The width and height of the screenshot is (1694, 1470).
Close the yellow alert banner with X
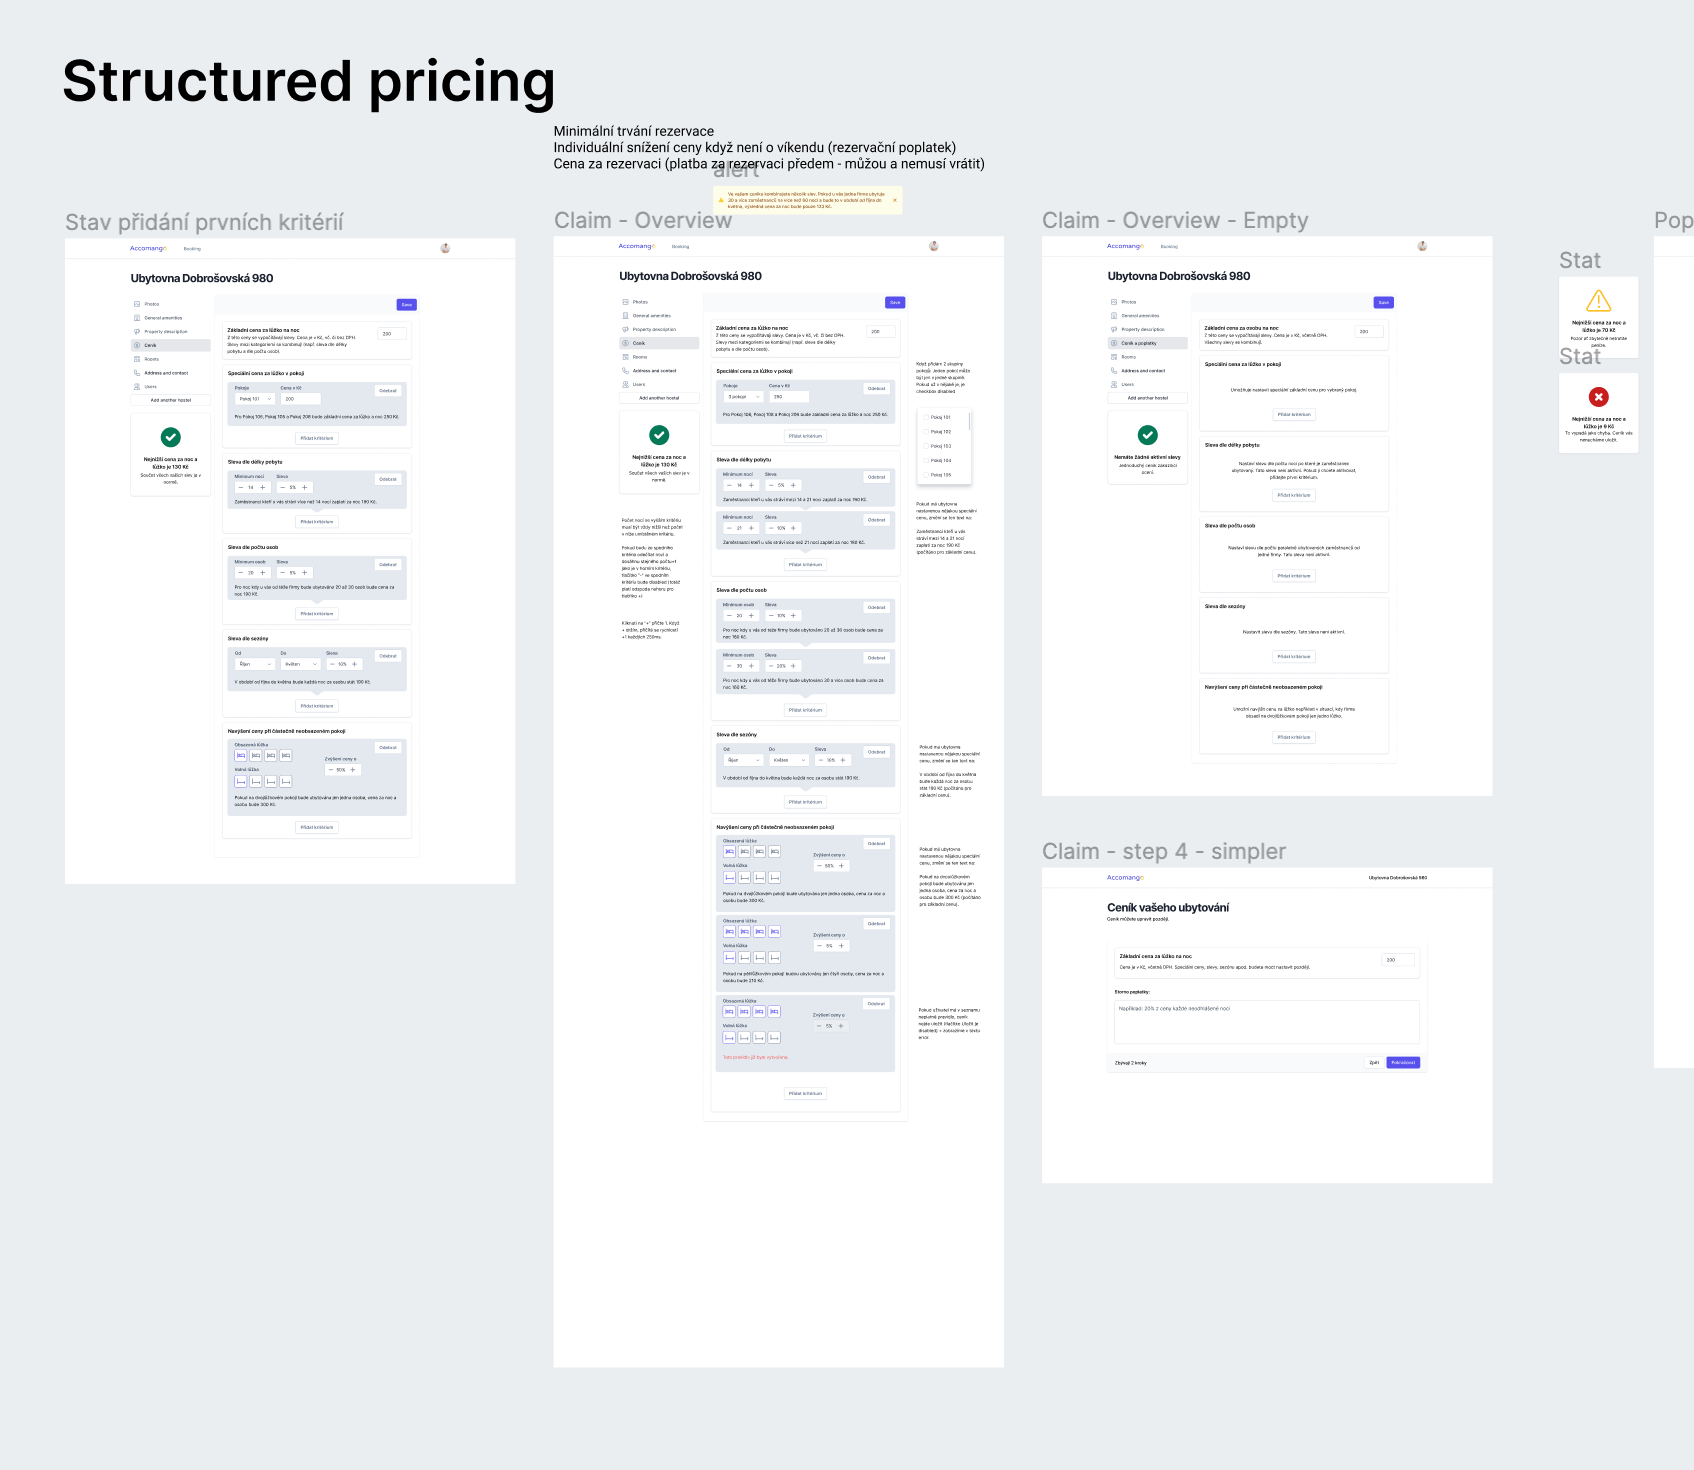point(894,200)
